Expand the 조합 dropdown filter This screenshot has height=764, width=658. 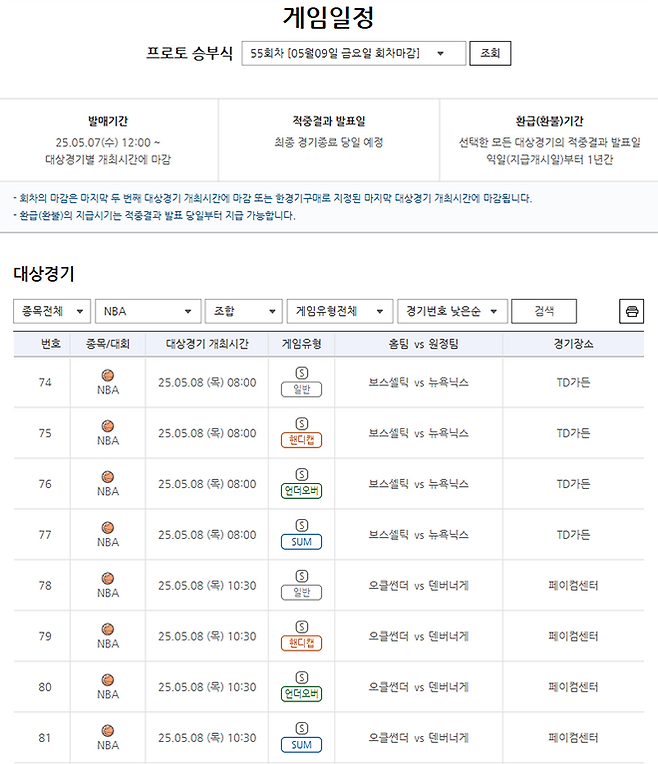(x=243, y=311)
